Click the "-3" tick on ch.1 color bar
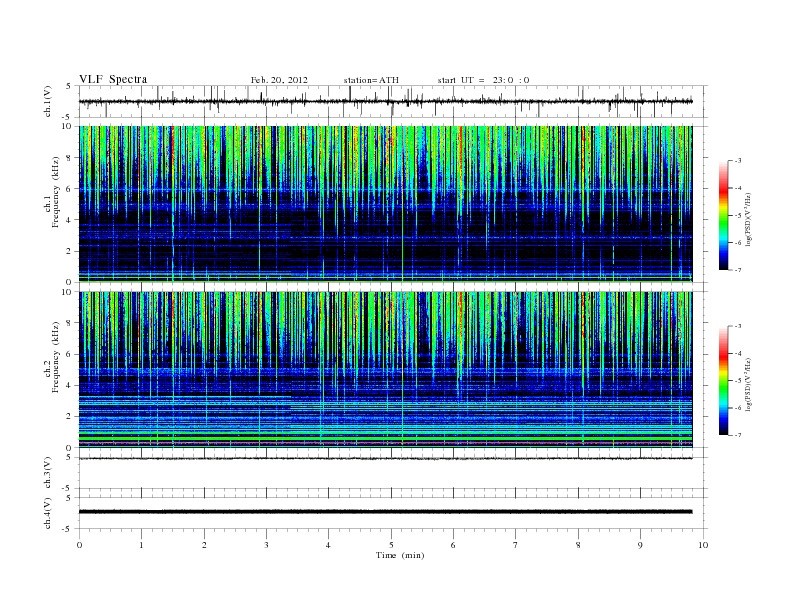Viewport: 792px width, 612px height. (x=737, y=161)
